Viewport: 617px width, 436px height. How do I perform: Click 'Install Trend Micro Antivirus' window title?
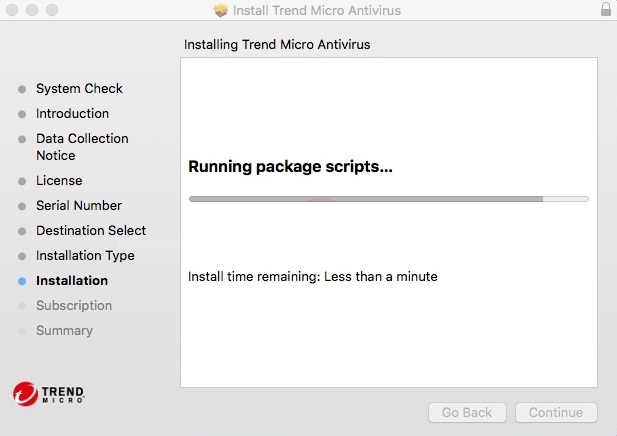pos(317,10)
